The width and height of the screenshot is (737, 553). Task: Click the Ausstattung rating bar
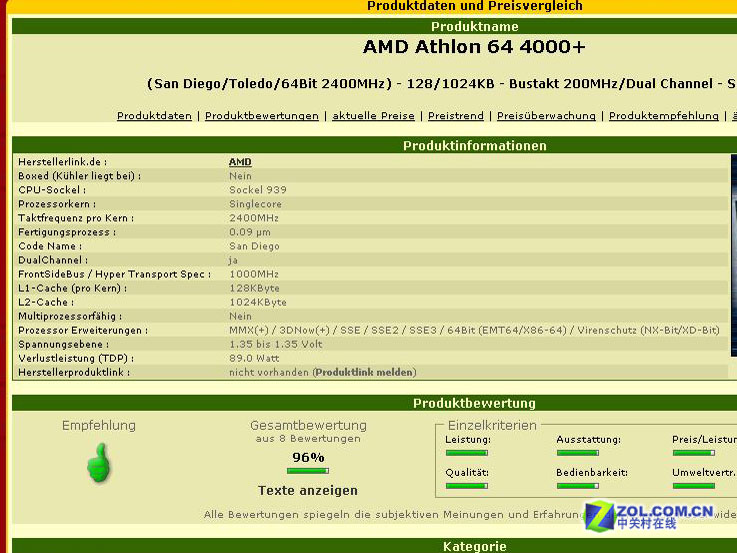point(578,453)
